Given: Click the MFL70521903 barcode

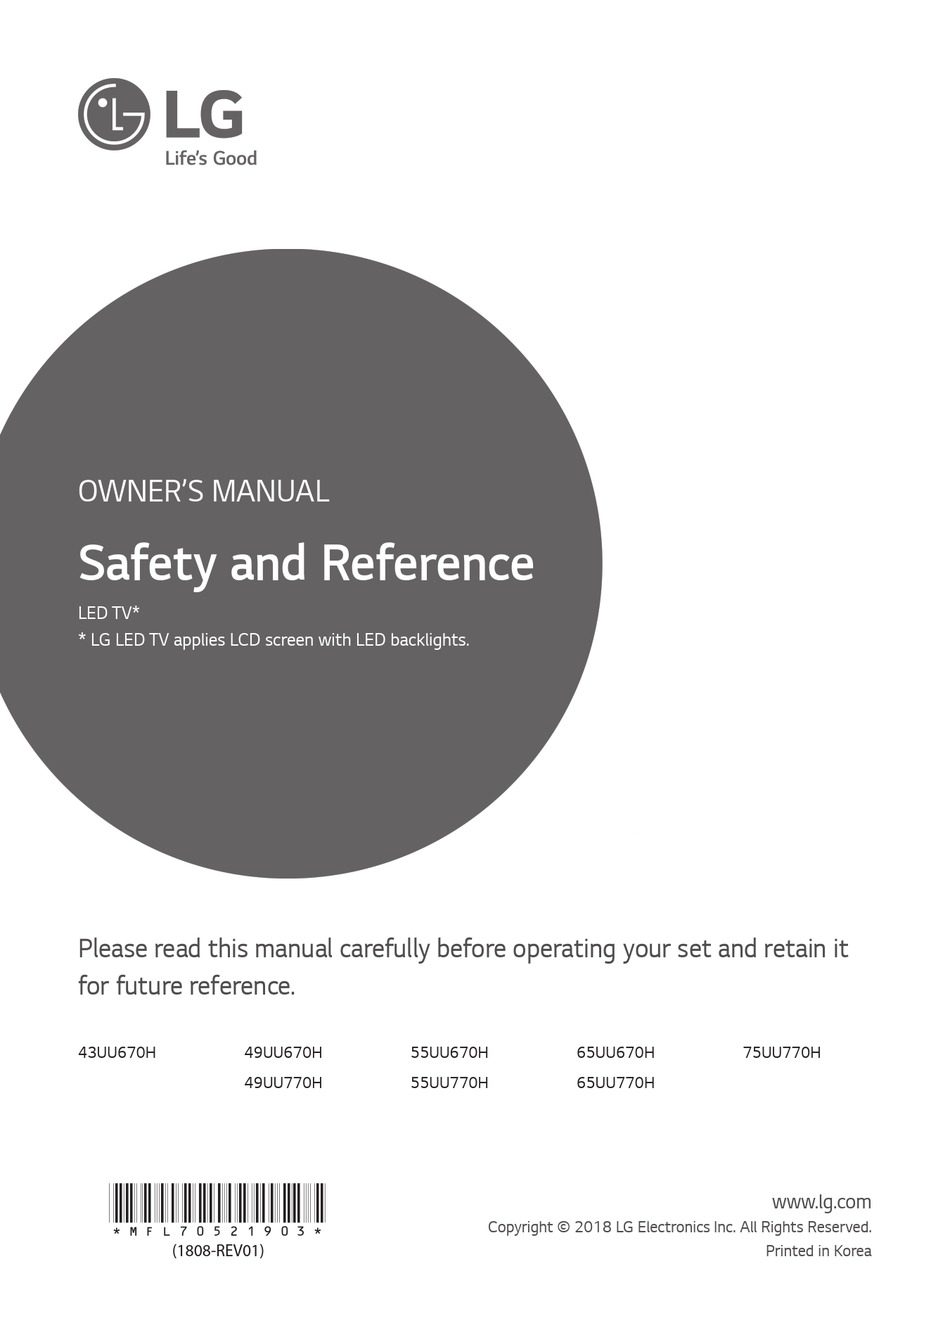Looking at the screenshot, I should [x=217, y=1210].
